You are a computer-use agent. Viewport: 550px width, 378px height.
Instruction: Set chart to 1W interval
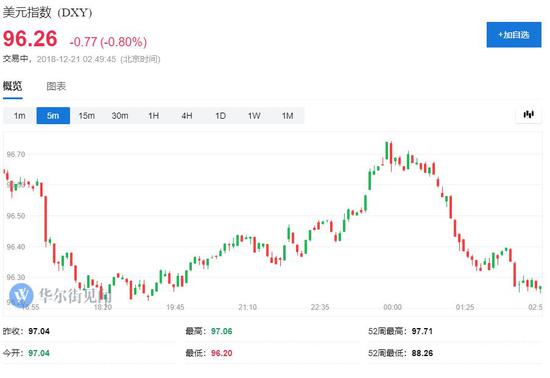click(254, 116)
